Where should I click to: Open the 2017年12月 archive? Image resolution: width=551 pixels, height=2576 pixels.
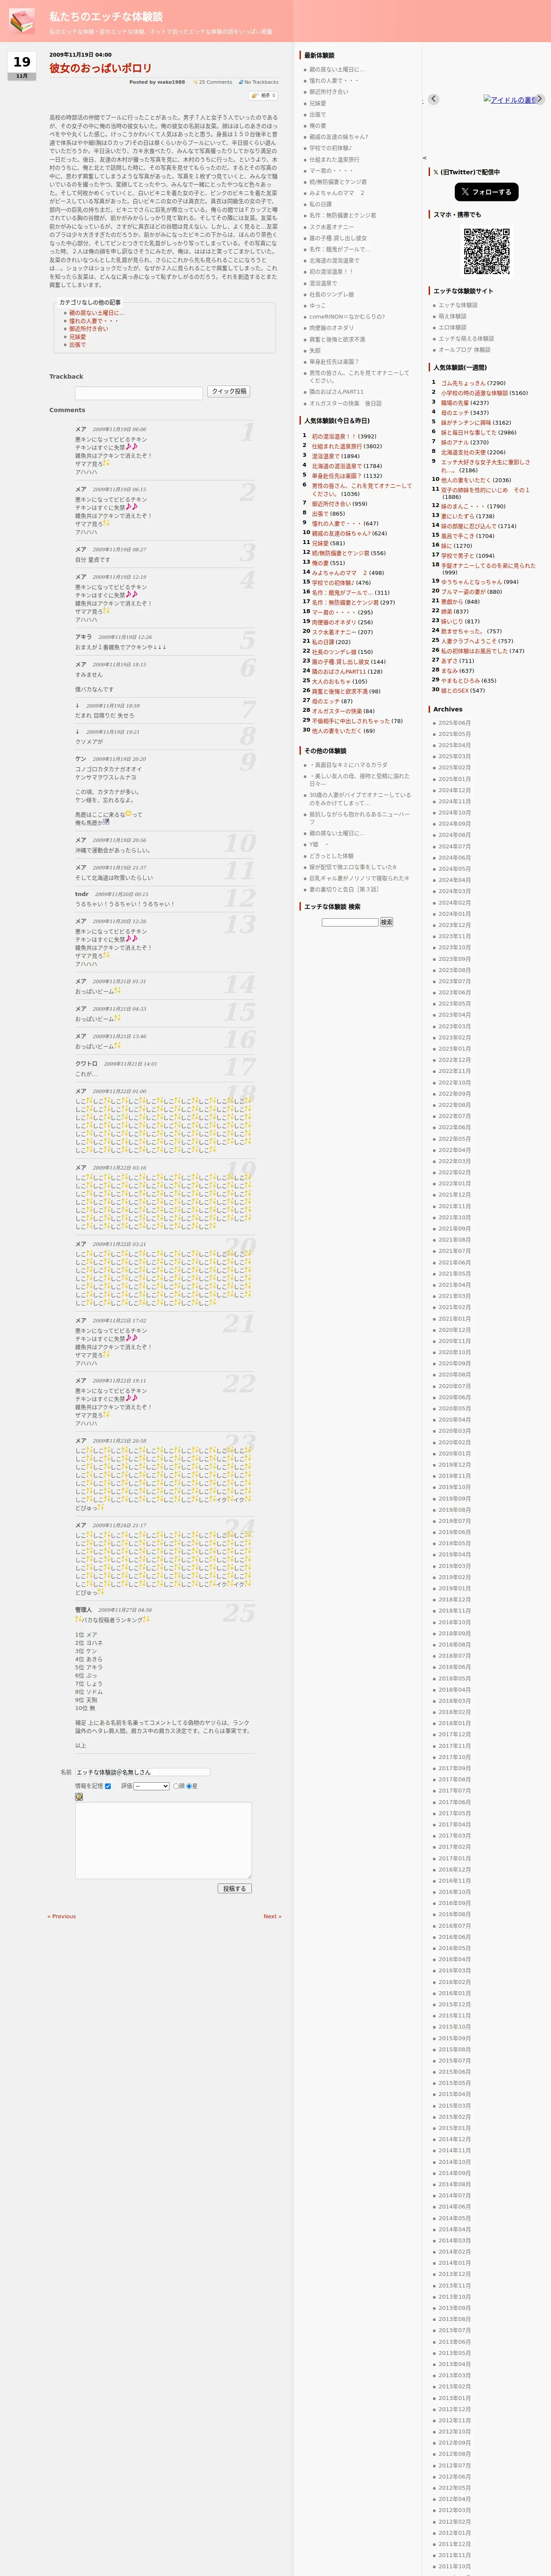coord(454,1735)
